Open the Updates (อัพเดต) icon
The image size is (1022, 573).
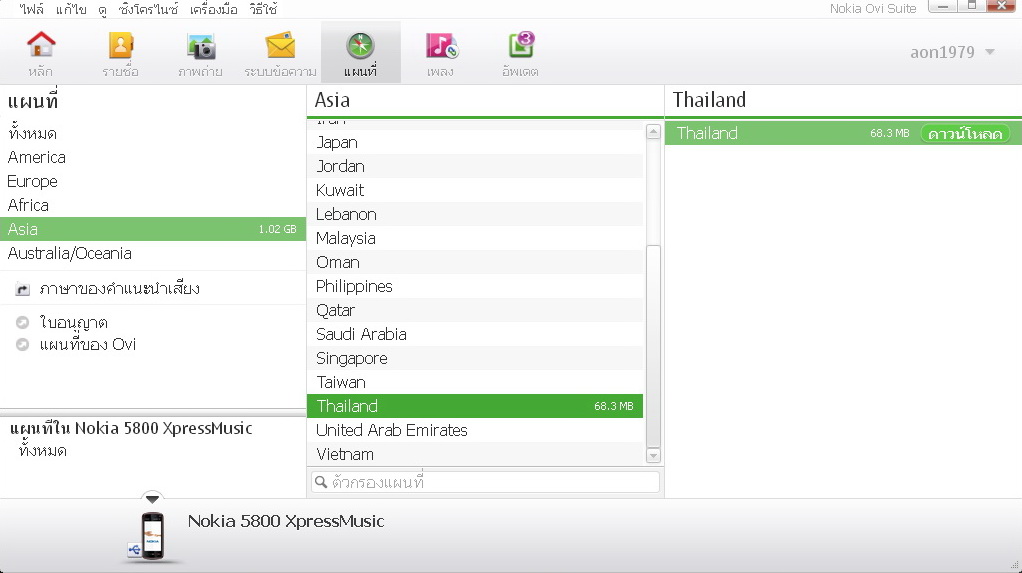[521, 46]
